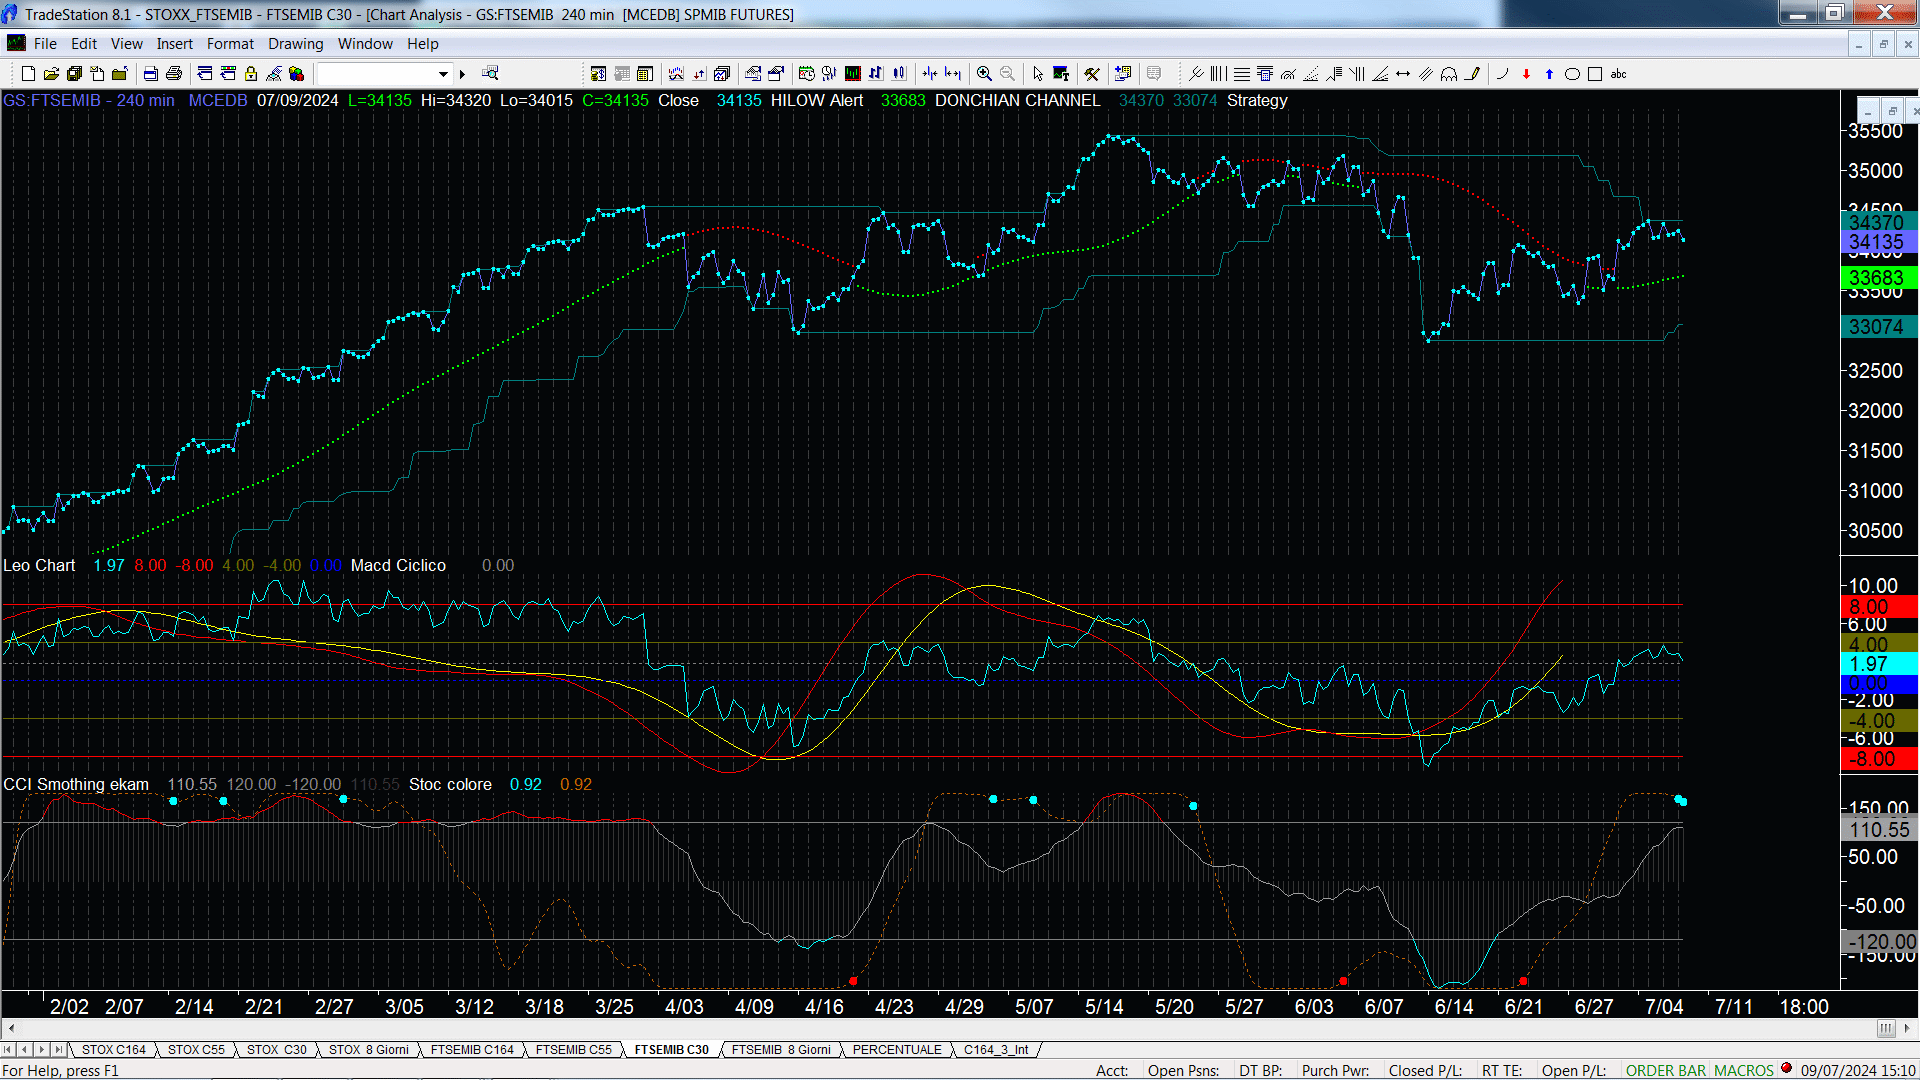Image resolution: width=1920 pixels, height=1080 pixels.
Task: Click the red down arrow tool
Action: 1526,74
